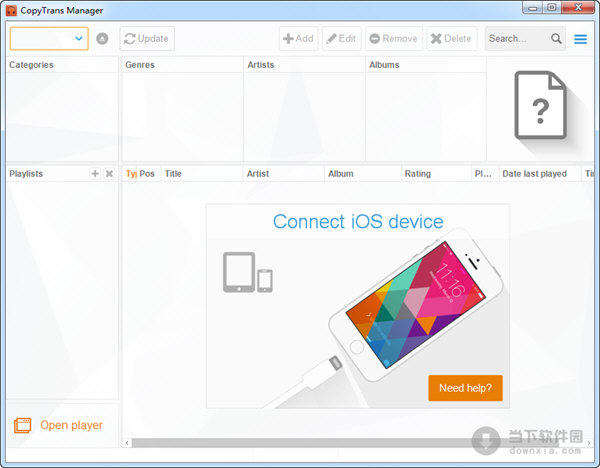The image size is (600, 468).
Task: Open the hamburger menu
Action: pyautogui.click(x=580, y=39)
